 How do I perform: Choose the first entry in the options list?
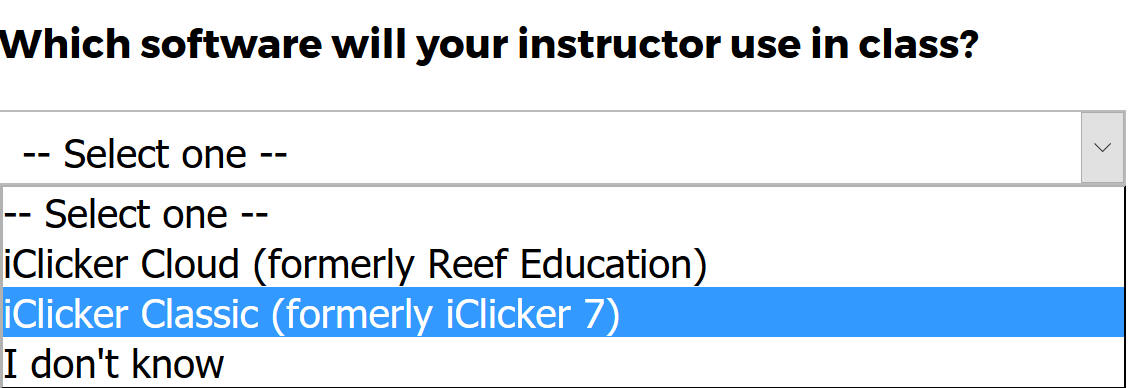(563, 214)
